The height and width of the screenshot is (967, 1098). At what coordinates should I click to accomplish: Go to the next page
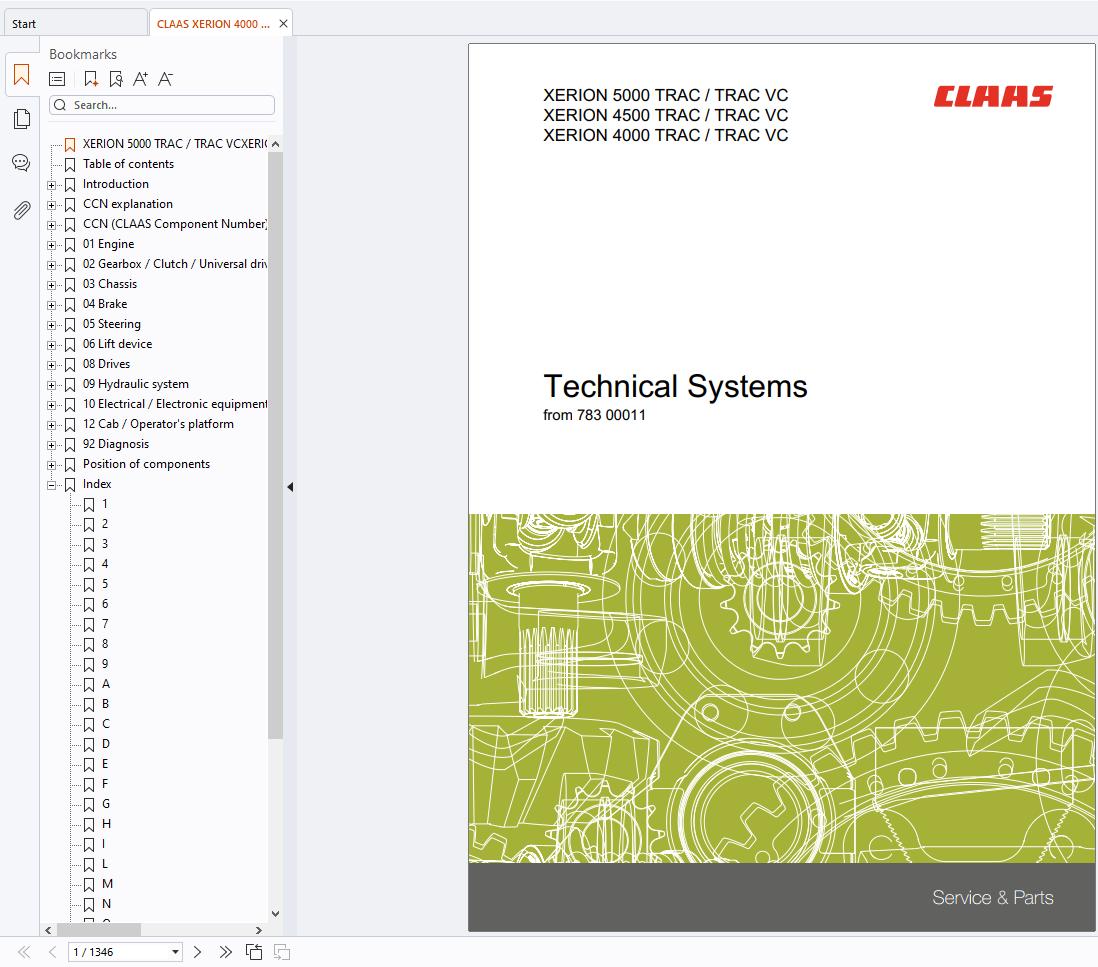point(197,952)
